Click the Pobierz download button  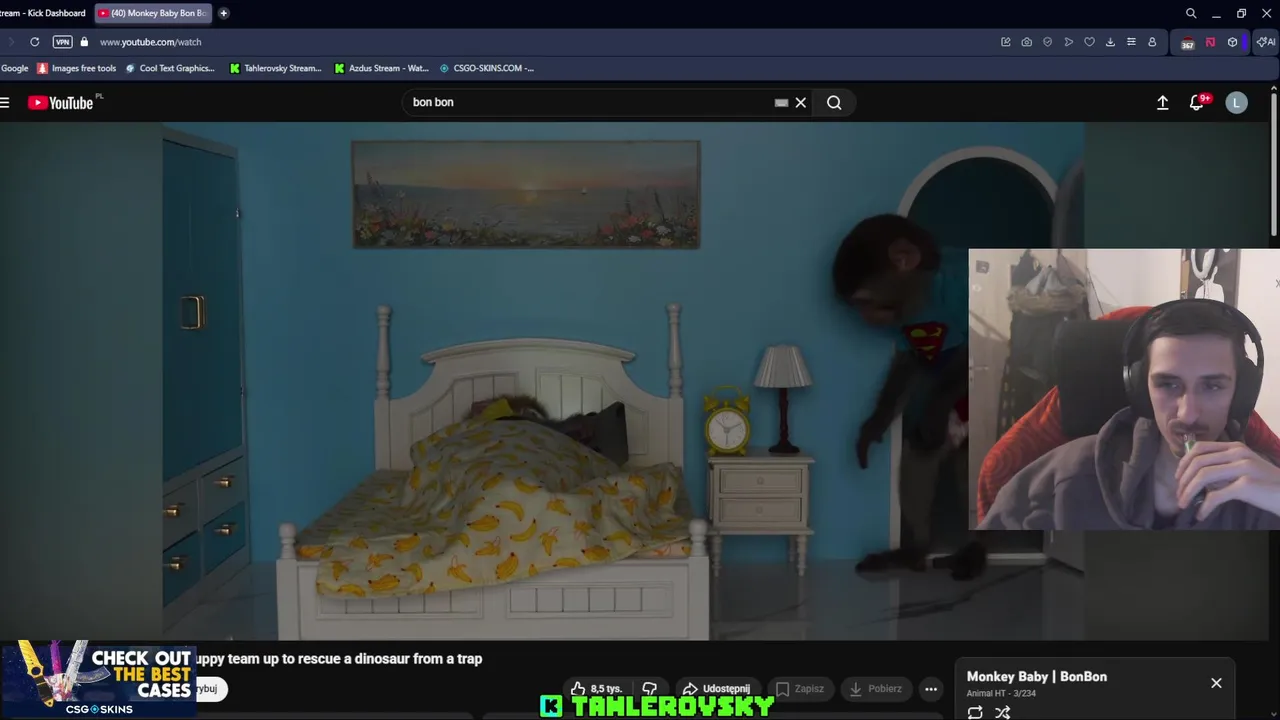875,688
